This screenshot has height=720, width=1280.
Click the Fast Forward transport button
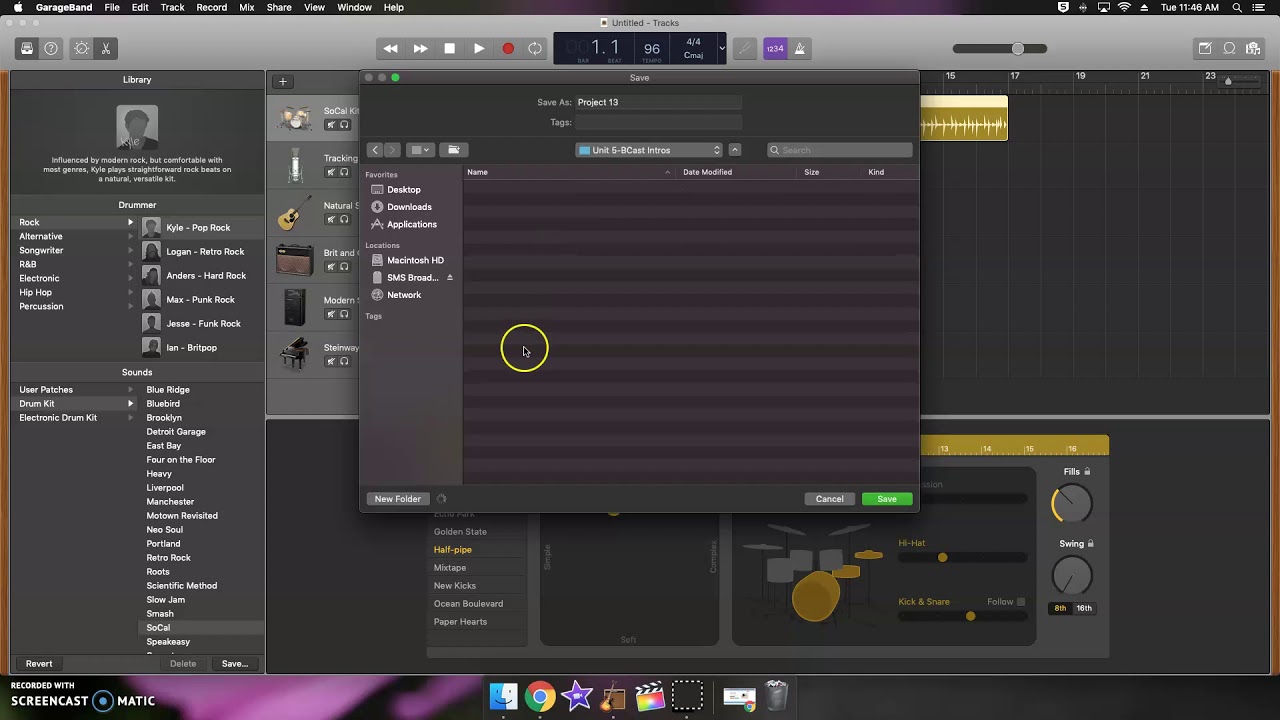click(x=420, y=48)
